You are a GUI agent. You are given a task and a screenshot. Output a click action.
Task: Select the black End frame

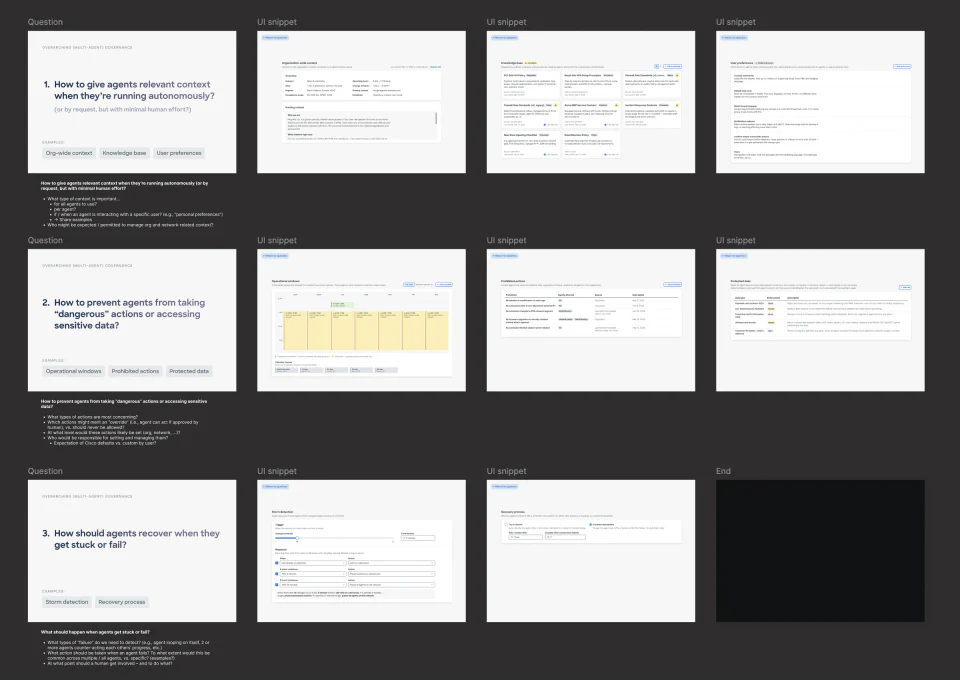point(820,551)
